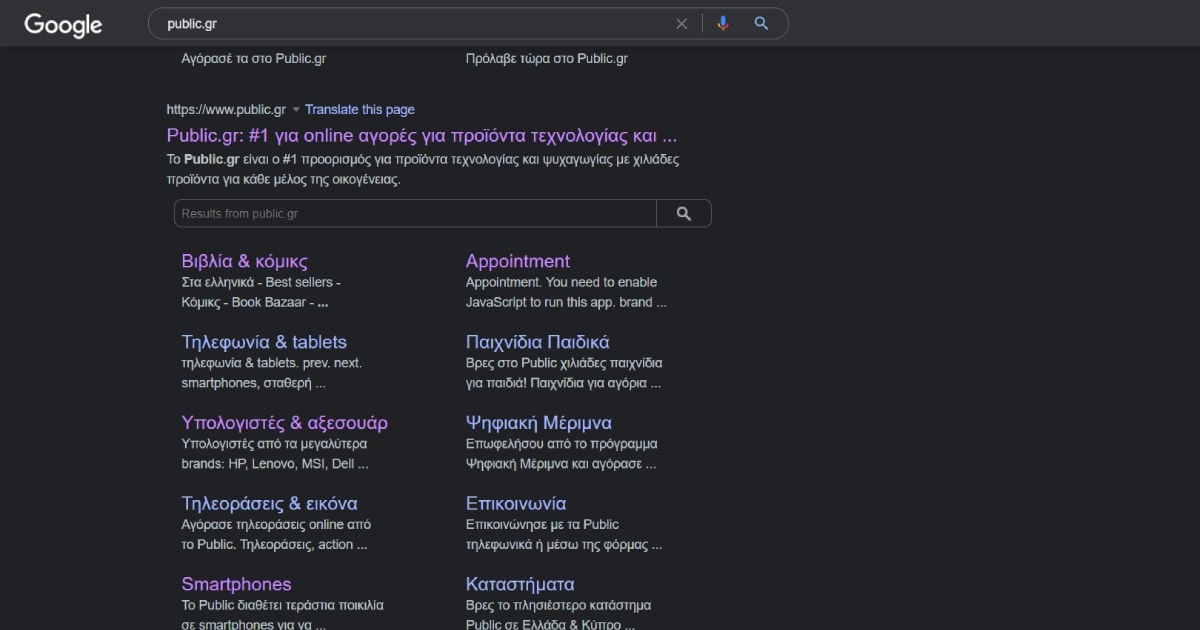This screenshot has width=1200, height=630.
Task: Click the Translate this page link
Action: pos(359,109)
